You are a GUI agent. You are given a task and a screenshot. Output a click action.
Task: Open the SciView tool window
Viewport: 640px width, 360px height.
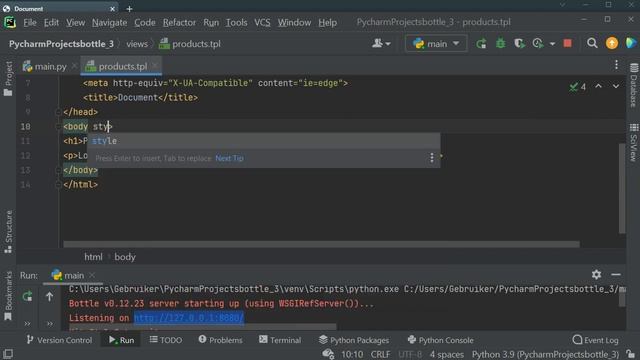(x=633, y=142)
